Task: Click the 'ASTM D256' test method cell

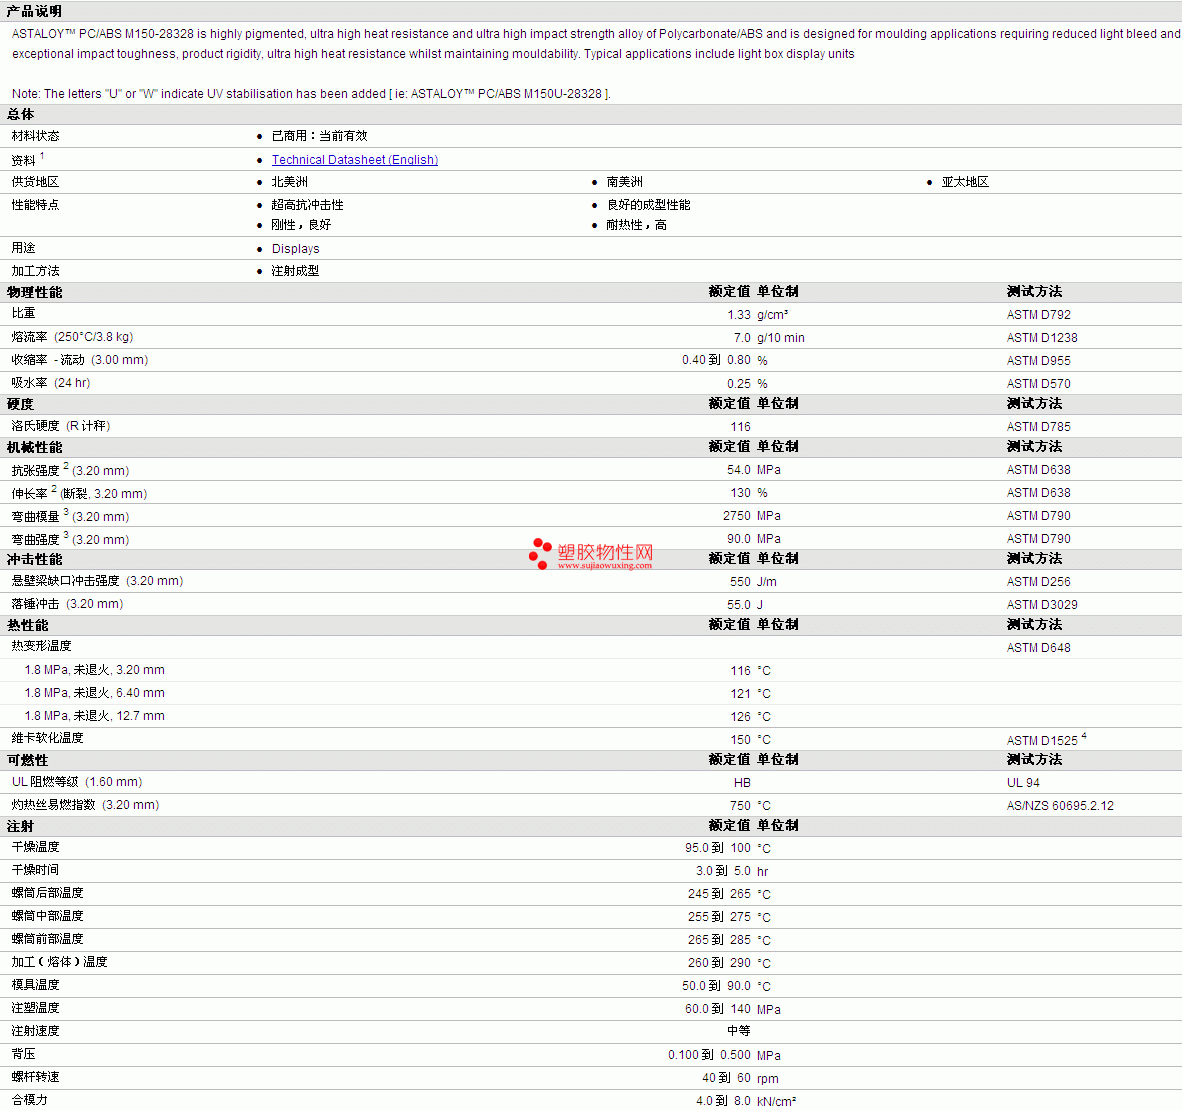Action: click(1038, 582)
